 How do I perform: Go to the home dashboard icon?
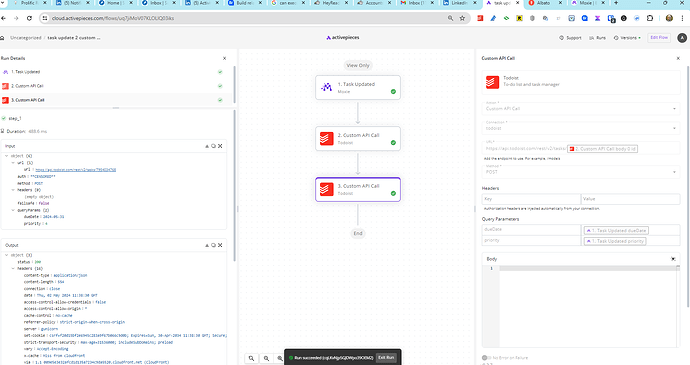(x=2, y=38)
